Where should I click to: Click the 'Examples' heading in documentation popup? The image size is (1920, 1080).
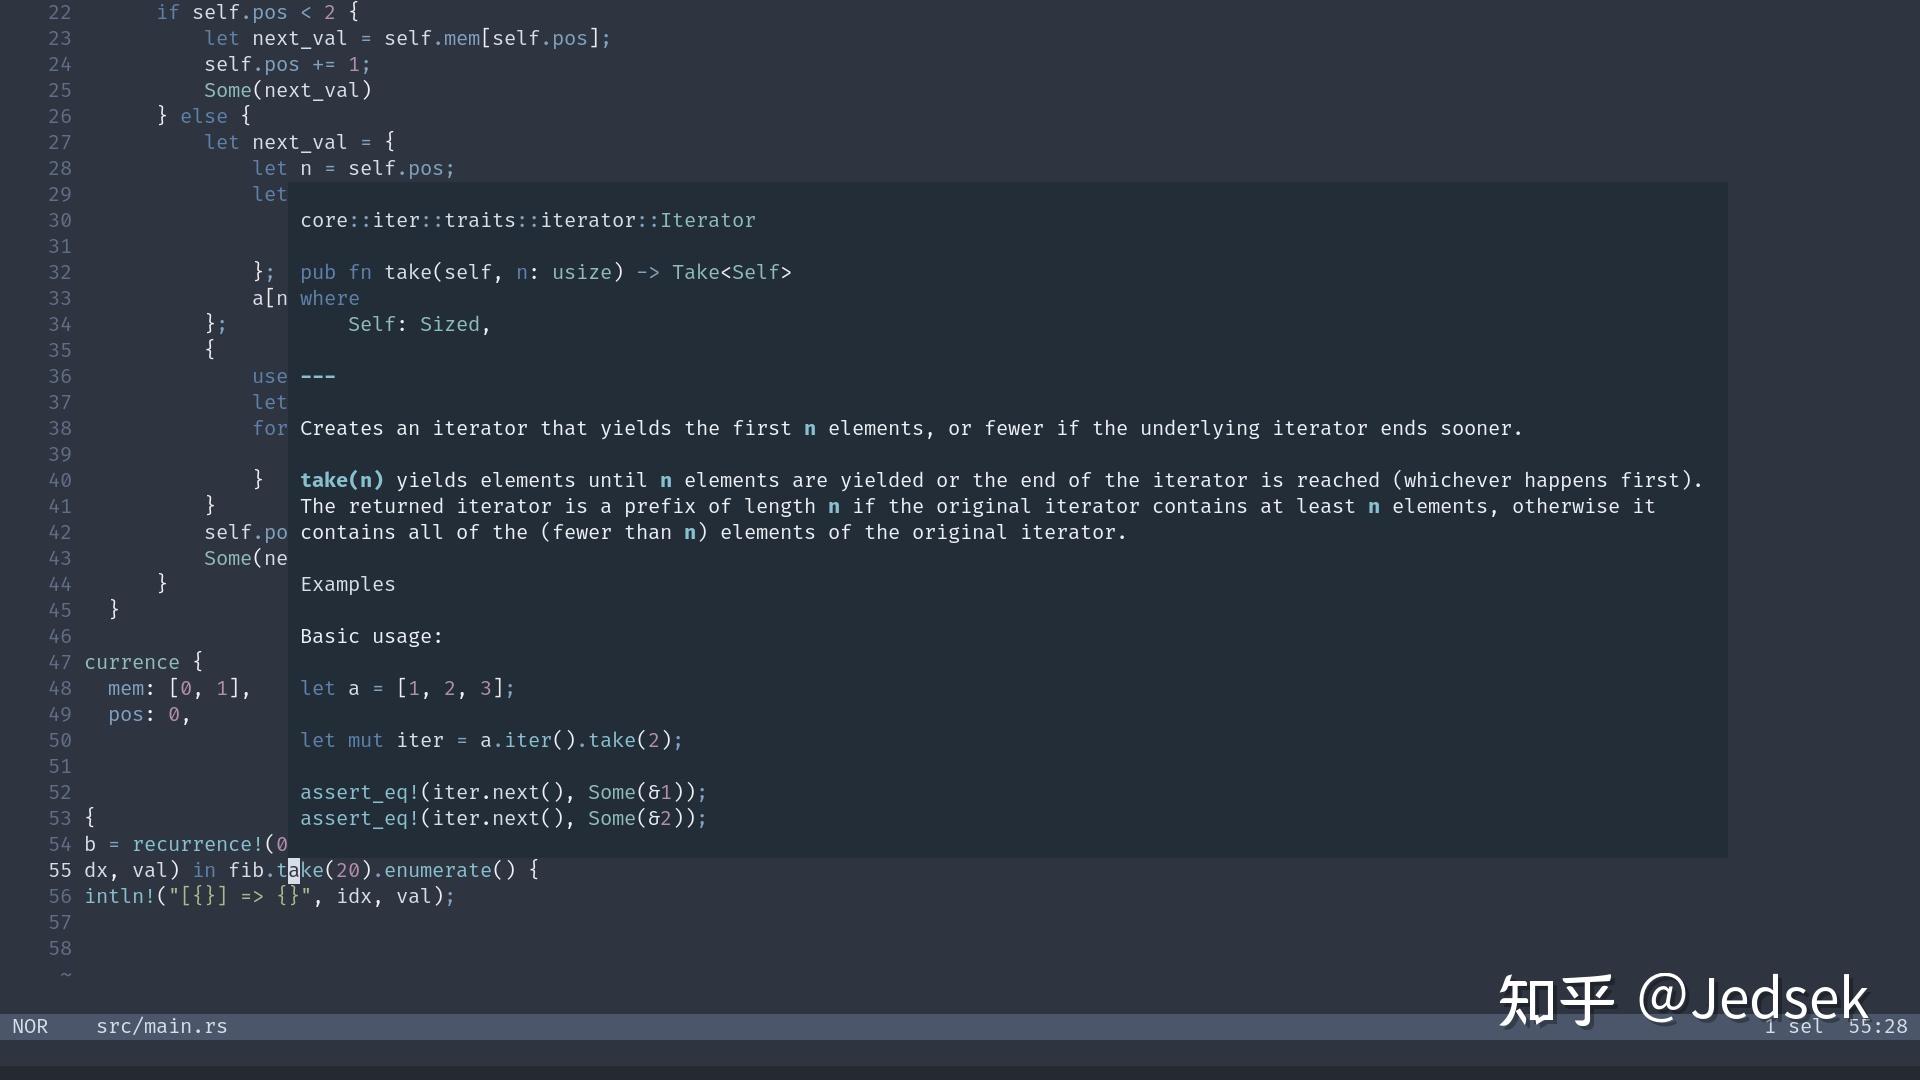(x=348, y=584)
